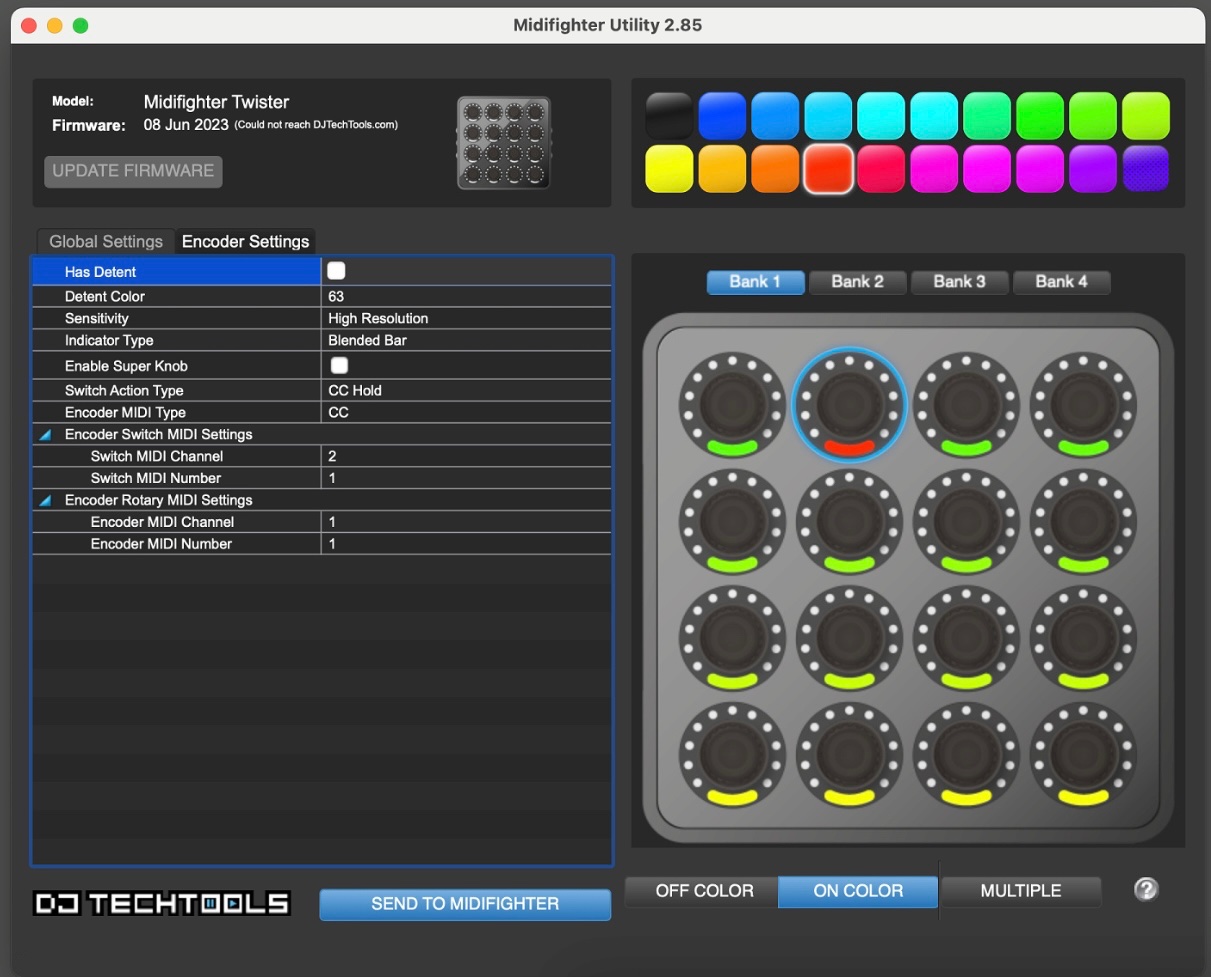Switch to Bank 3
Screen dimensions: 1211x977
click(x=959, y=282)
